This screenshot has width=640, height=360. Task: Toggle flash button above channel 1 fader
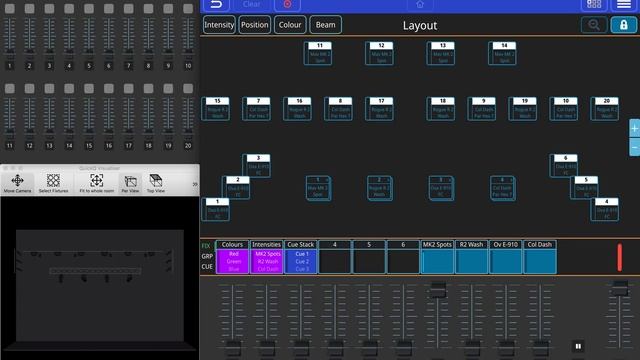tap(10, 9)
